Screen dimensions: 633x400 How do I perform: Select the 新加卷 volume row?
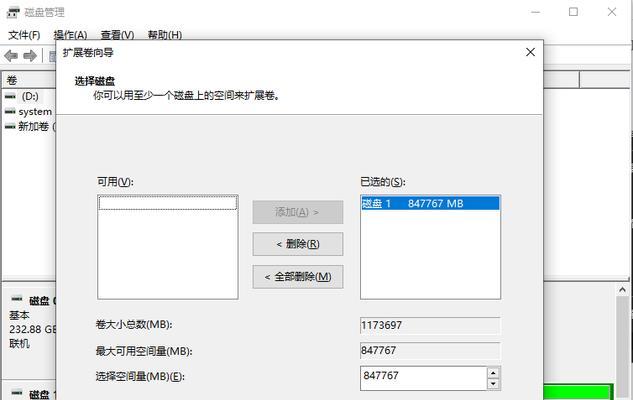[x=30, y=127]
